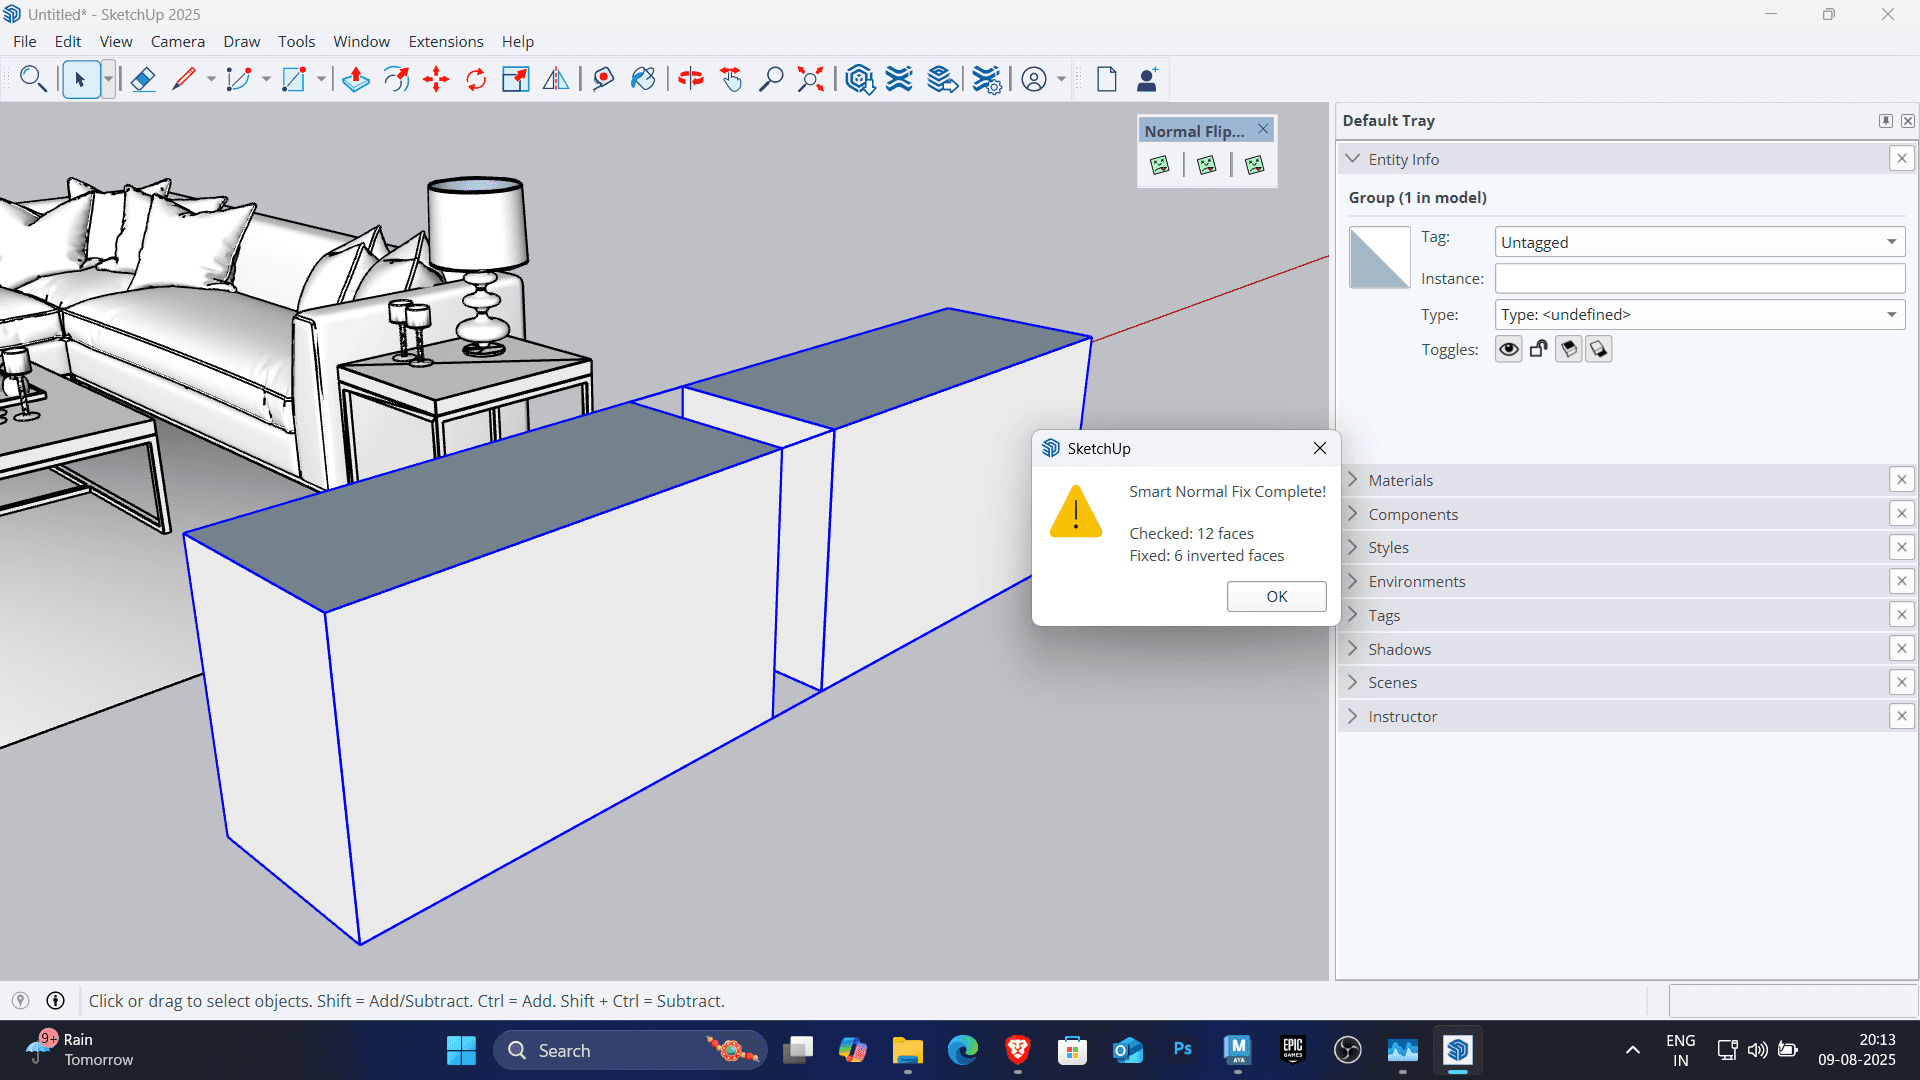Toggle the group's lock icon
Viewport: 1920px width, 1080px height.
(1538, 349)
